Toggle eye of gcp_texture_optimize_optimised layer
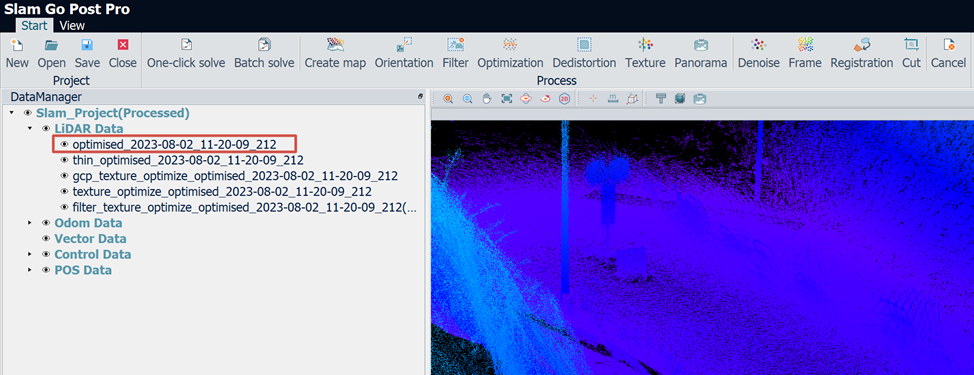974x375 pixels. tap(65, 176)
